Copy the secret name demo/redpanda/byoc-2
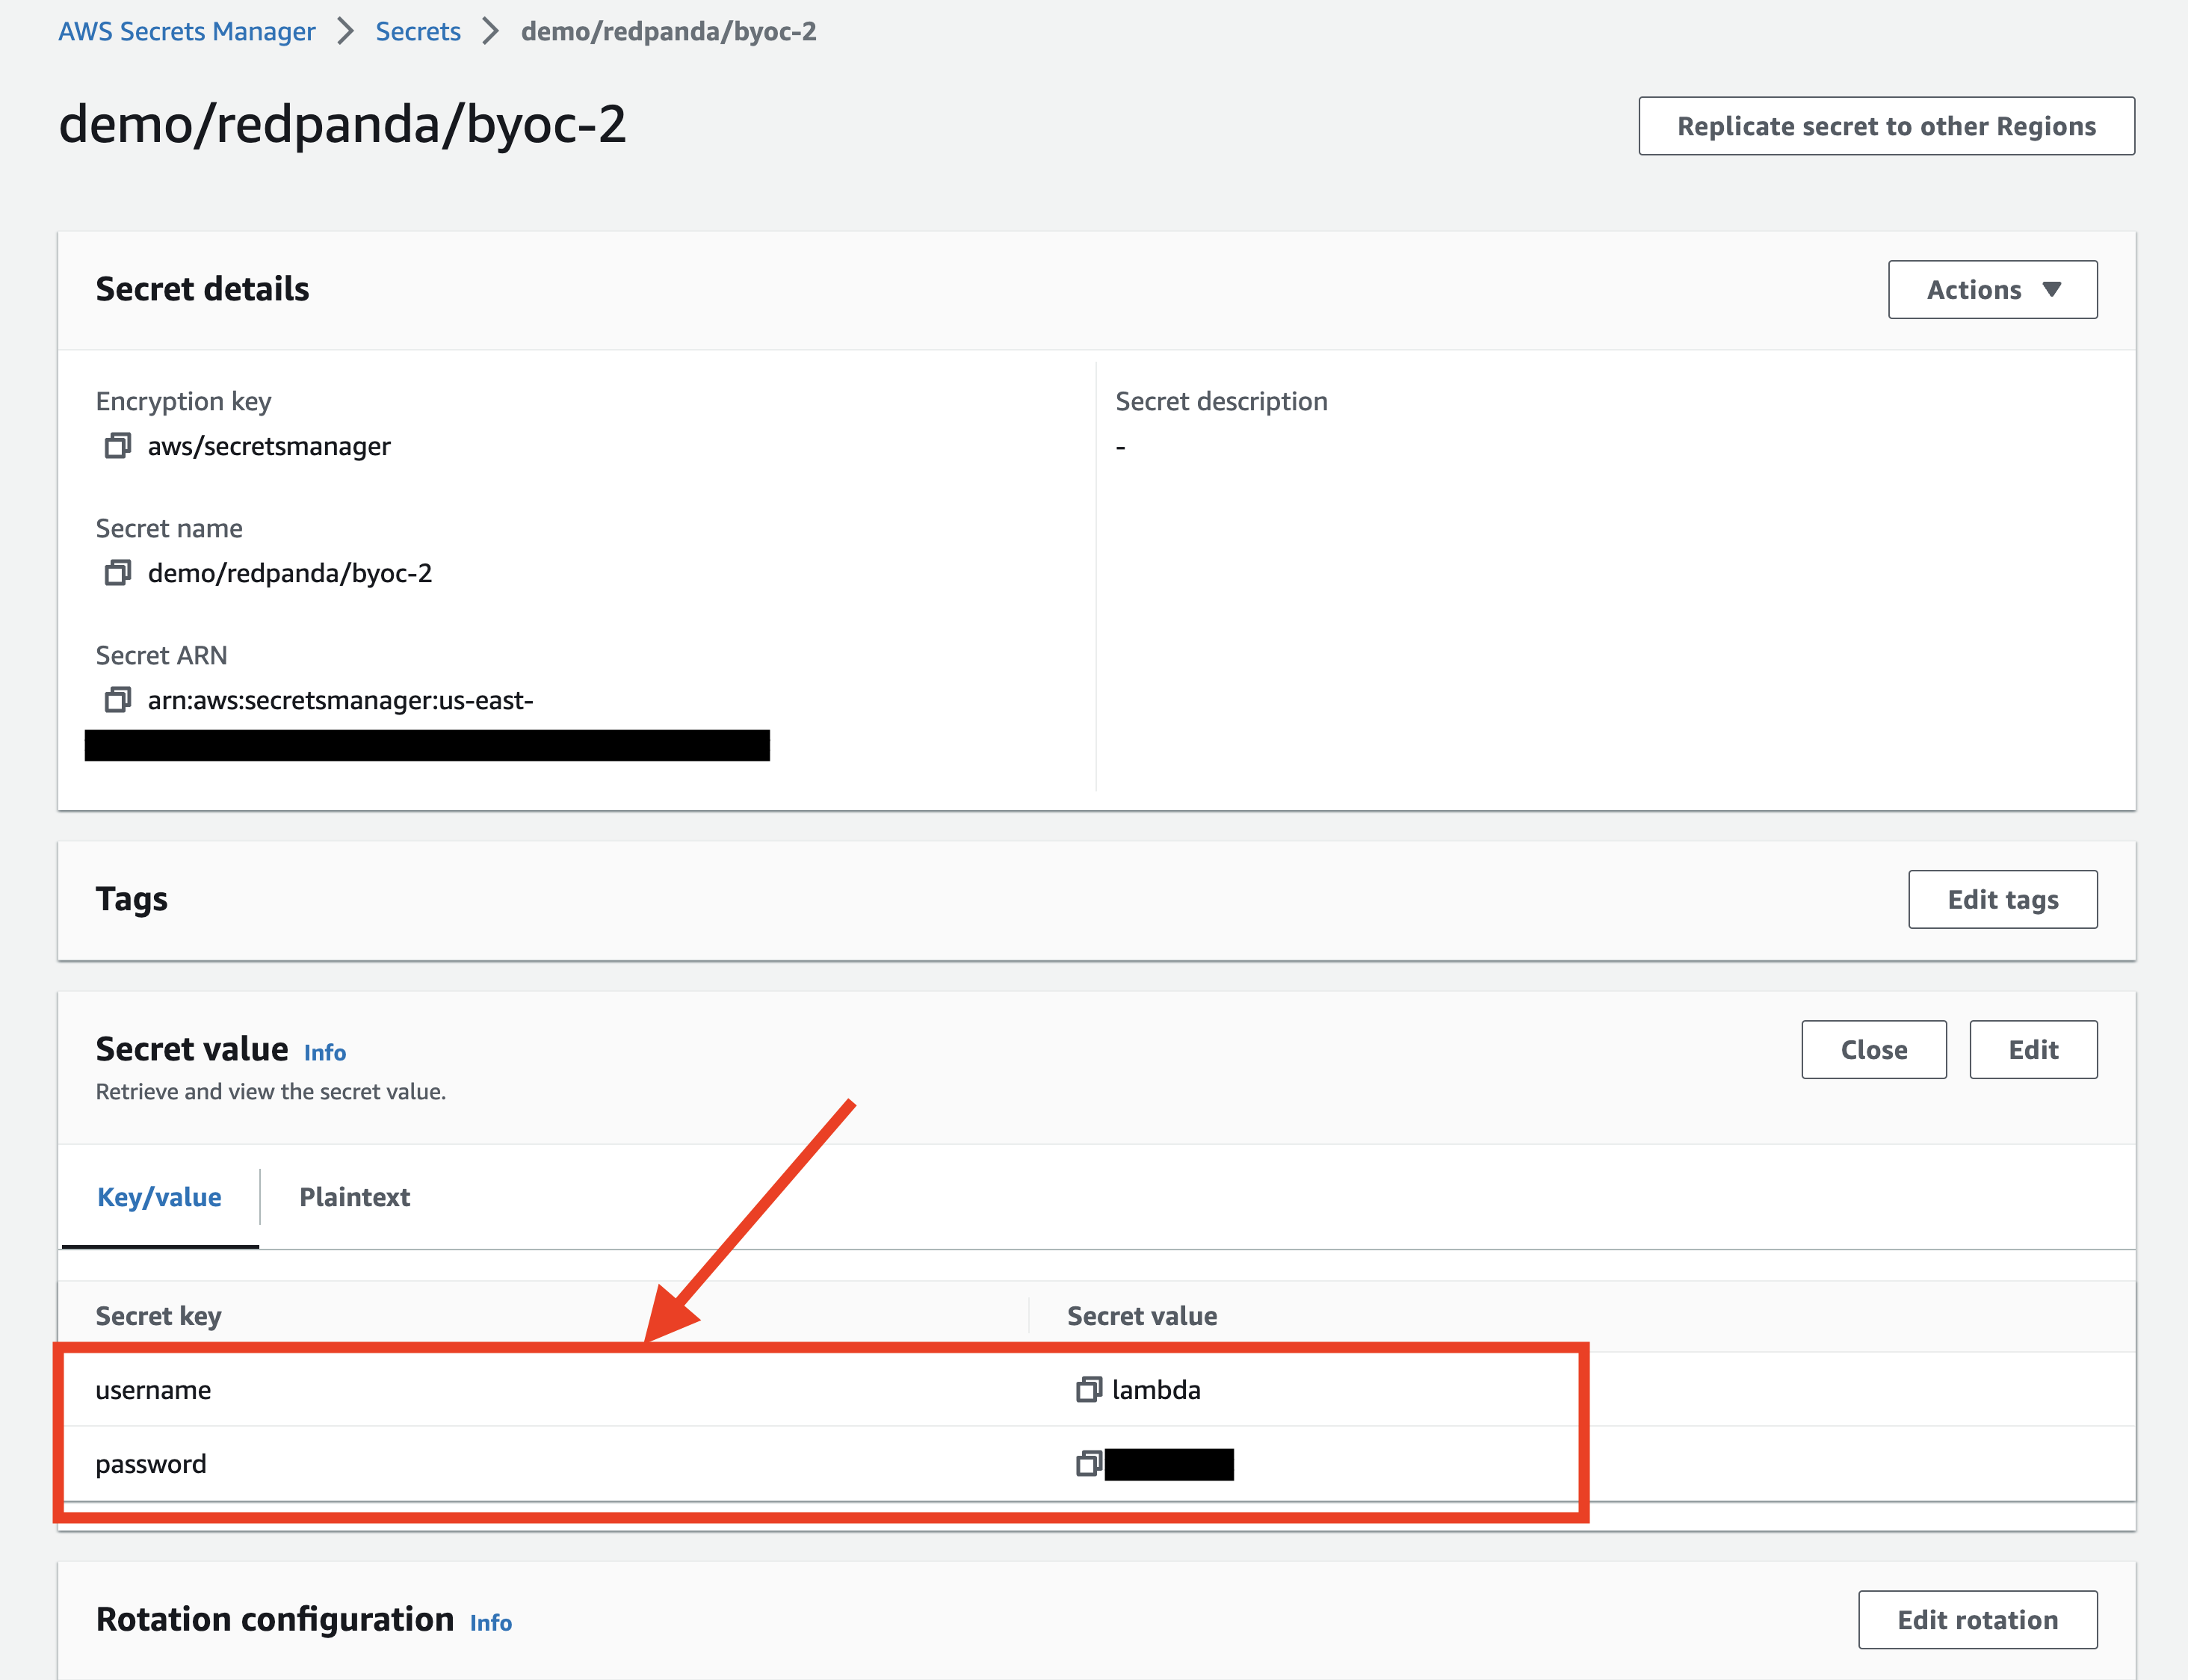 click(x=118, y=573)
